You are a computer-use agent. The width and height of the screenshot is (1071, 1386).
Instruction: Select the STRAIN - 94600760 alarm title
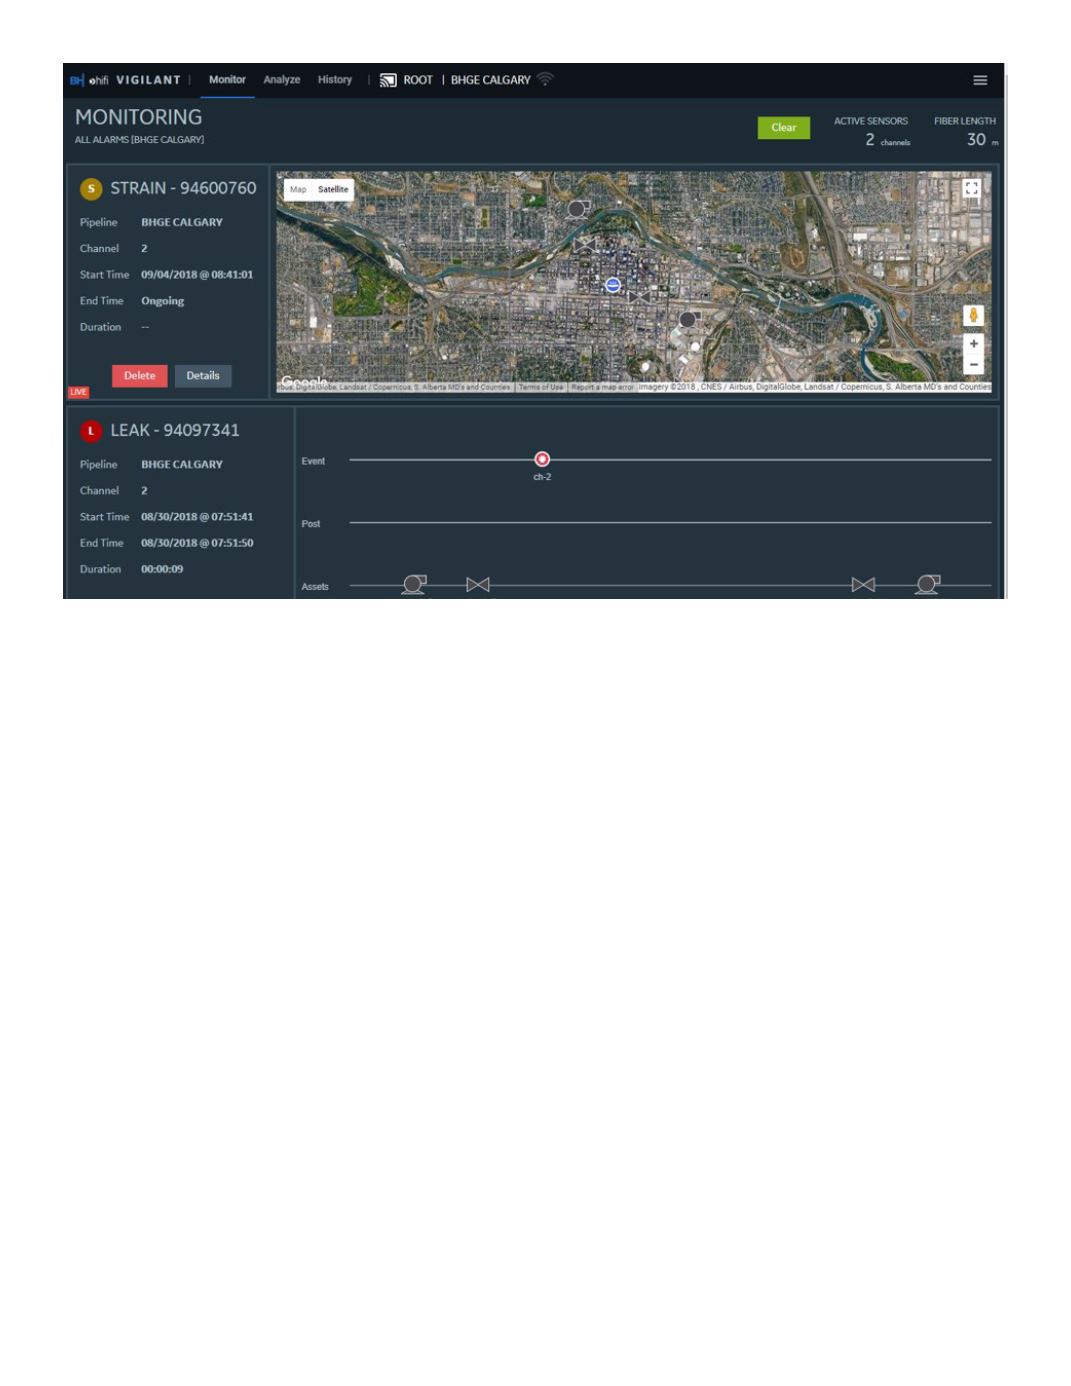[x=183, y=188]
